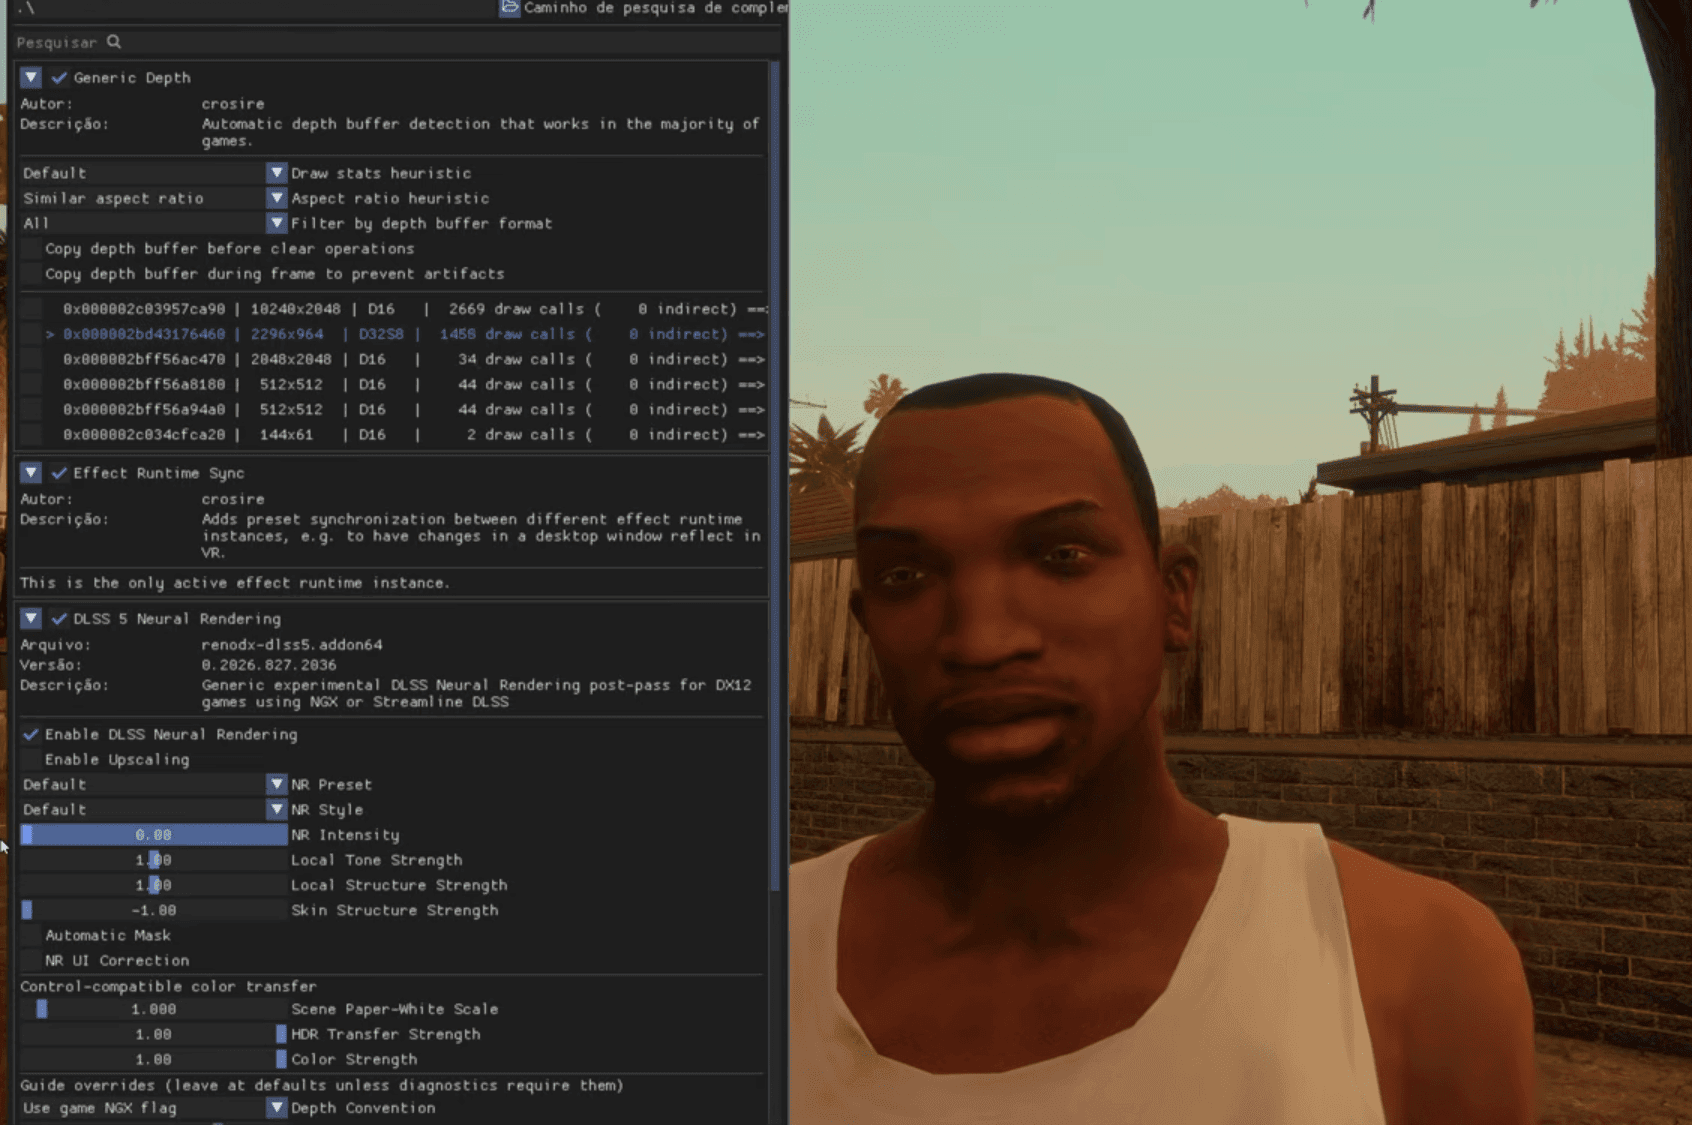Viewport: 1692px width, 1125px height.
Task: Click the folder icon beside Caminho de pesquisa
Action: [x=510, y=8]
